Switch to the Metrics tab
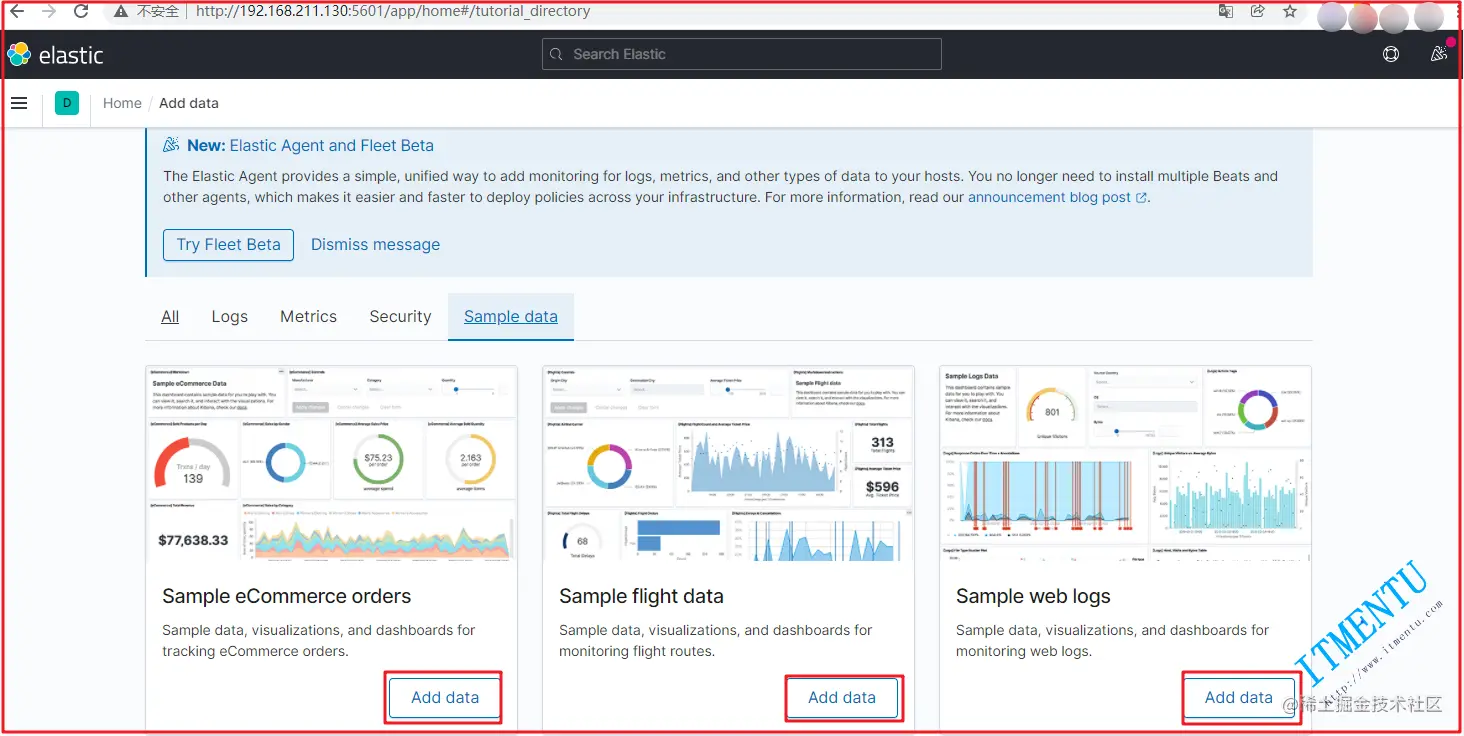Image resolution: width=1464 pixels, height=736 pixels. pos(308,316)
